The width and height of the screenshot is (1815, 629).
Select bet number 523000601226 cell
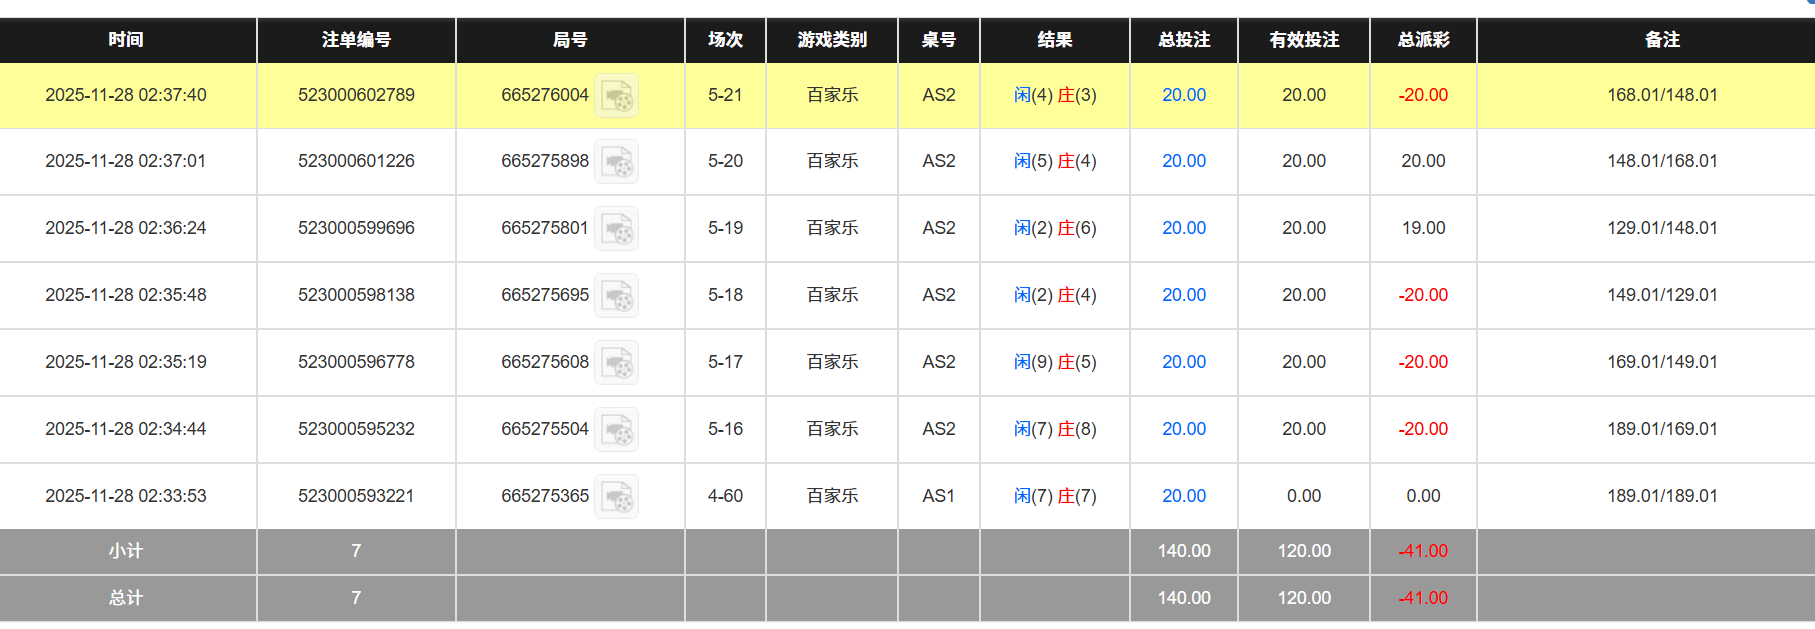coord(356,161)
